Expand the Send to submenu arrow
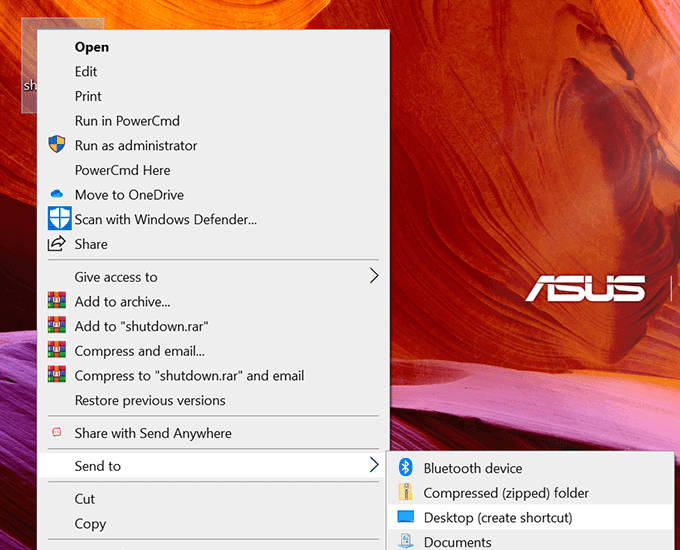 coord(374,465)
